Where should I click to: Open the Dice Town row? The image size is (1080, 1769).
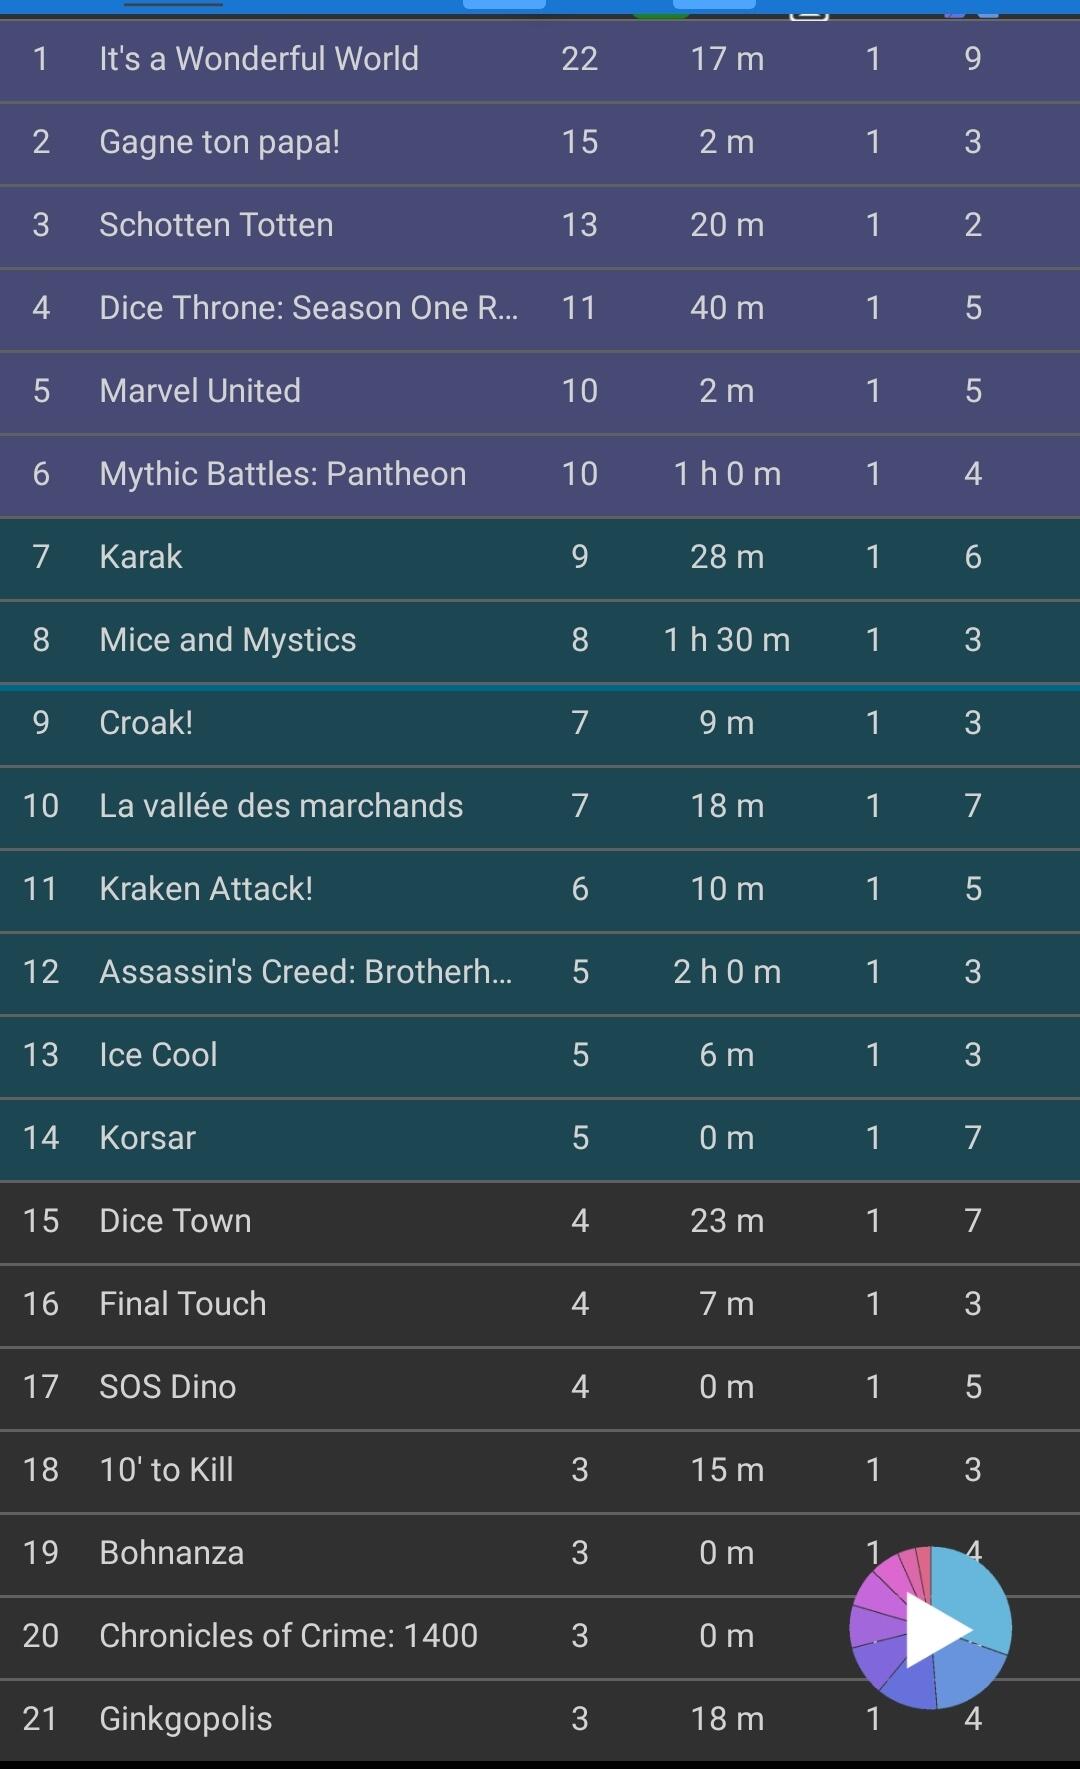tap(540, 1222)
